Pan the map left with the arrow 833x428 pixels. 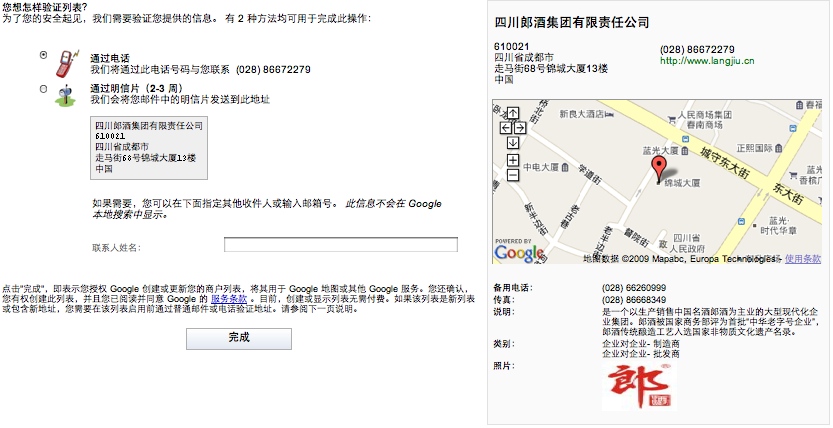505,127
